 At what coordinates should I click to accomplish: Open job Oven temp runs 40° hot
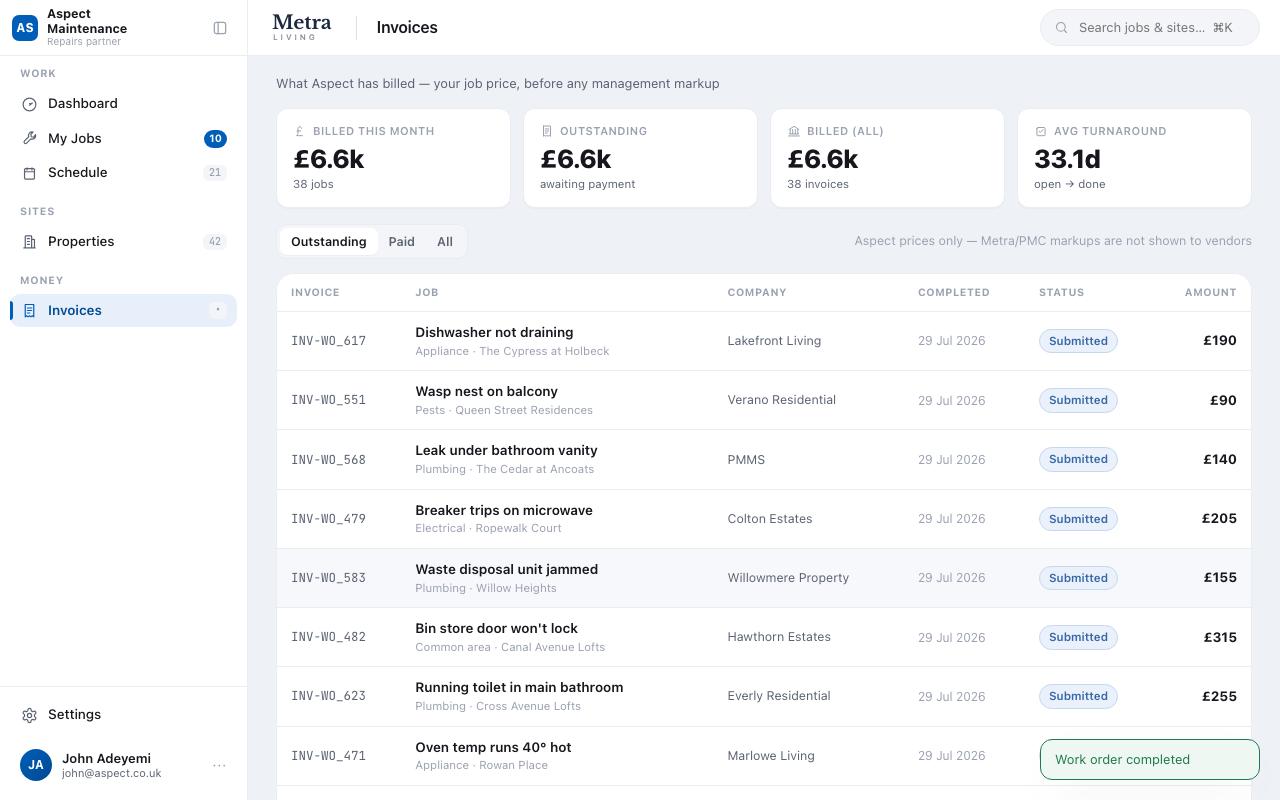(x=493, y=748)
